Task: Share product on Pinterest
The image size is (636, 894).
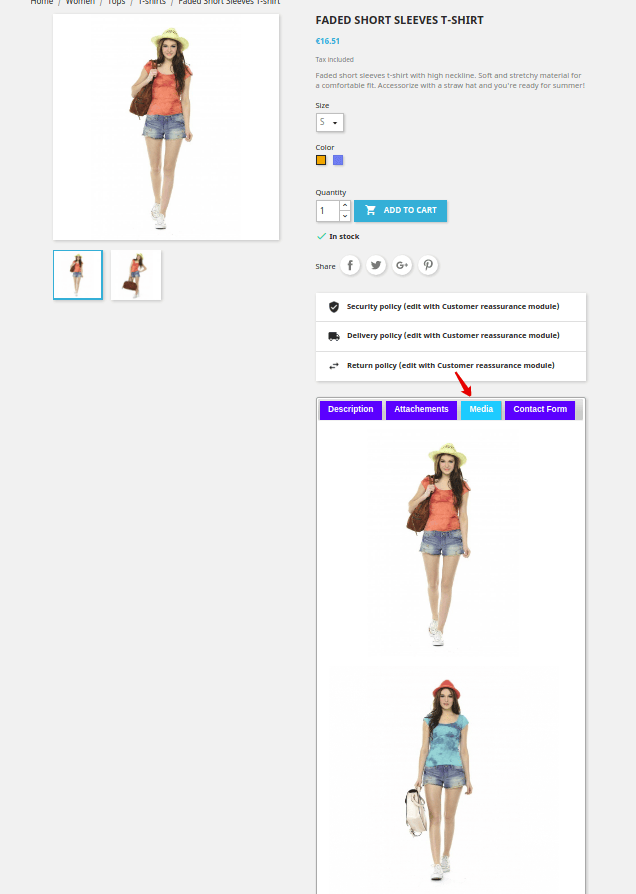Action: pos(428,265)
